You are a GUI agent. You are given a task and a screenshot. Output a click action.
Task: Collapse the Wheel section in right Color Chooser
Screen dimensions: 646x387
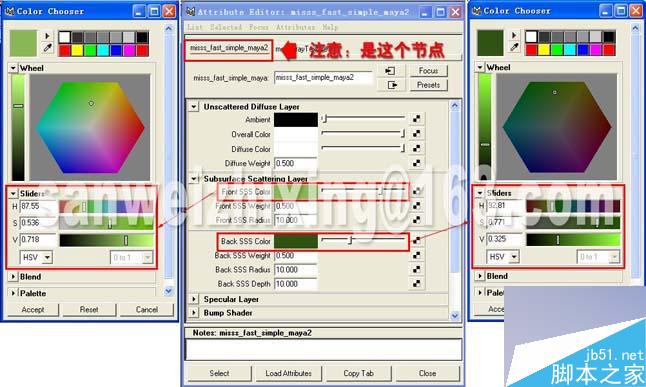coord(480,67)
